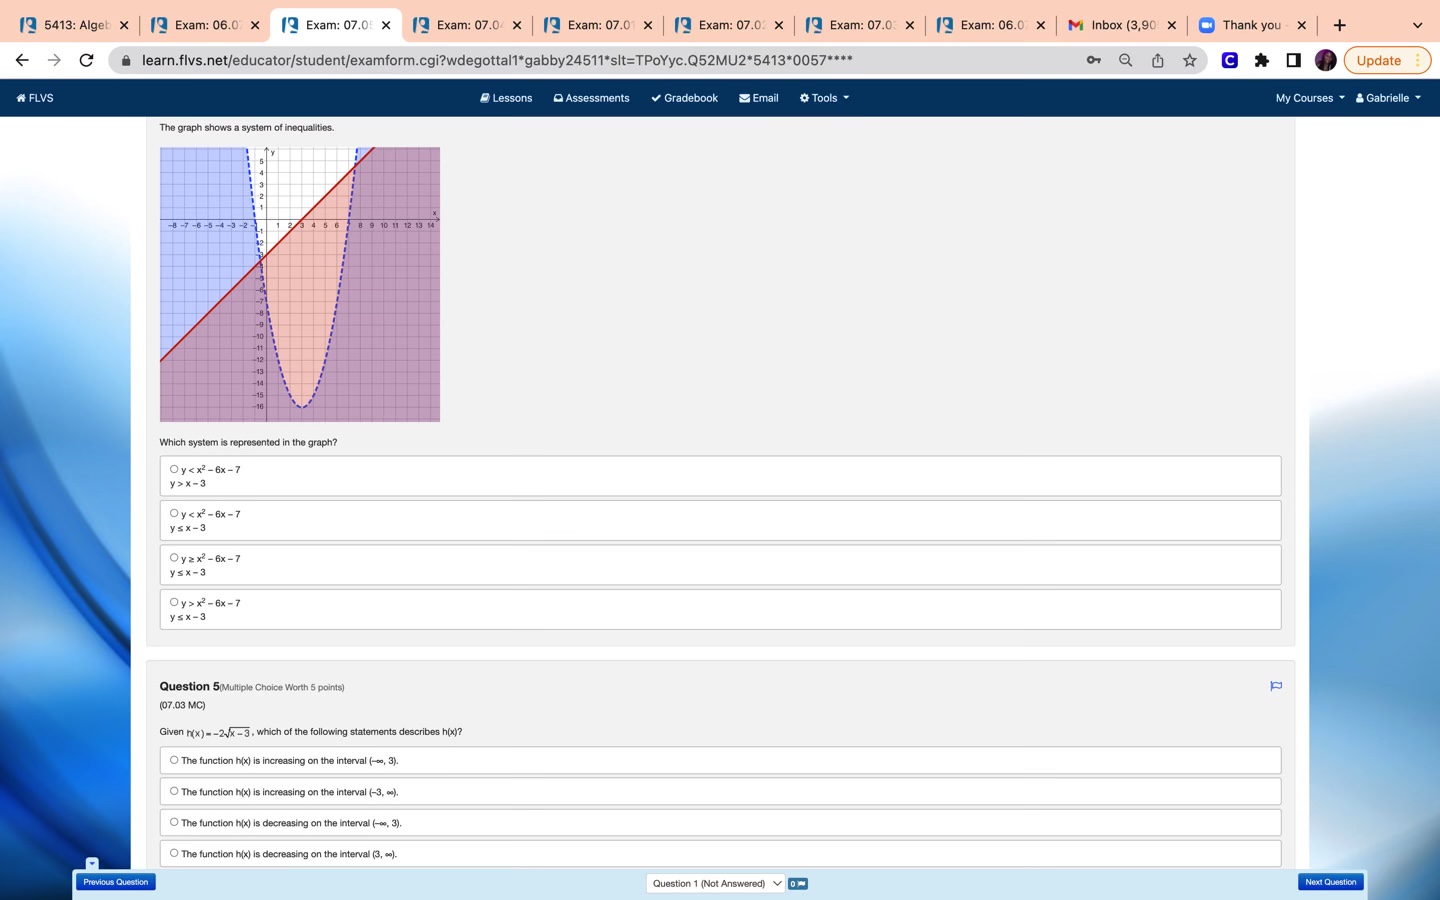Click 'Which system is represented in the graph?'
The image size is (1440, 900).
[x=248, y=442]
